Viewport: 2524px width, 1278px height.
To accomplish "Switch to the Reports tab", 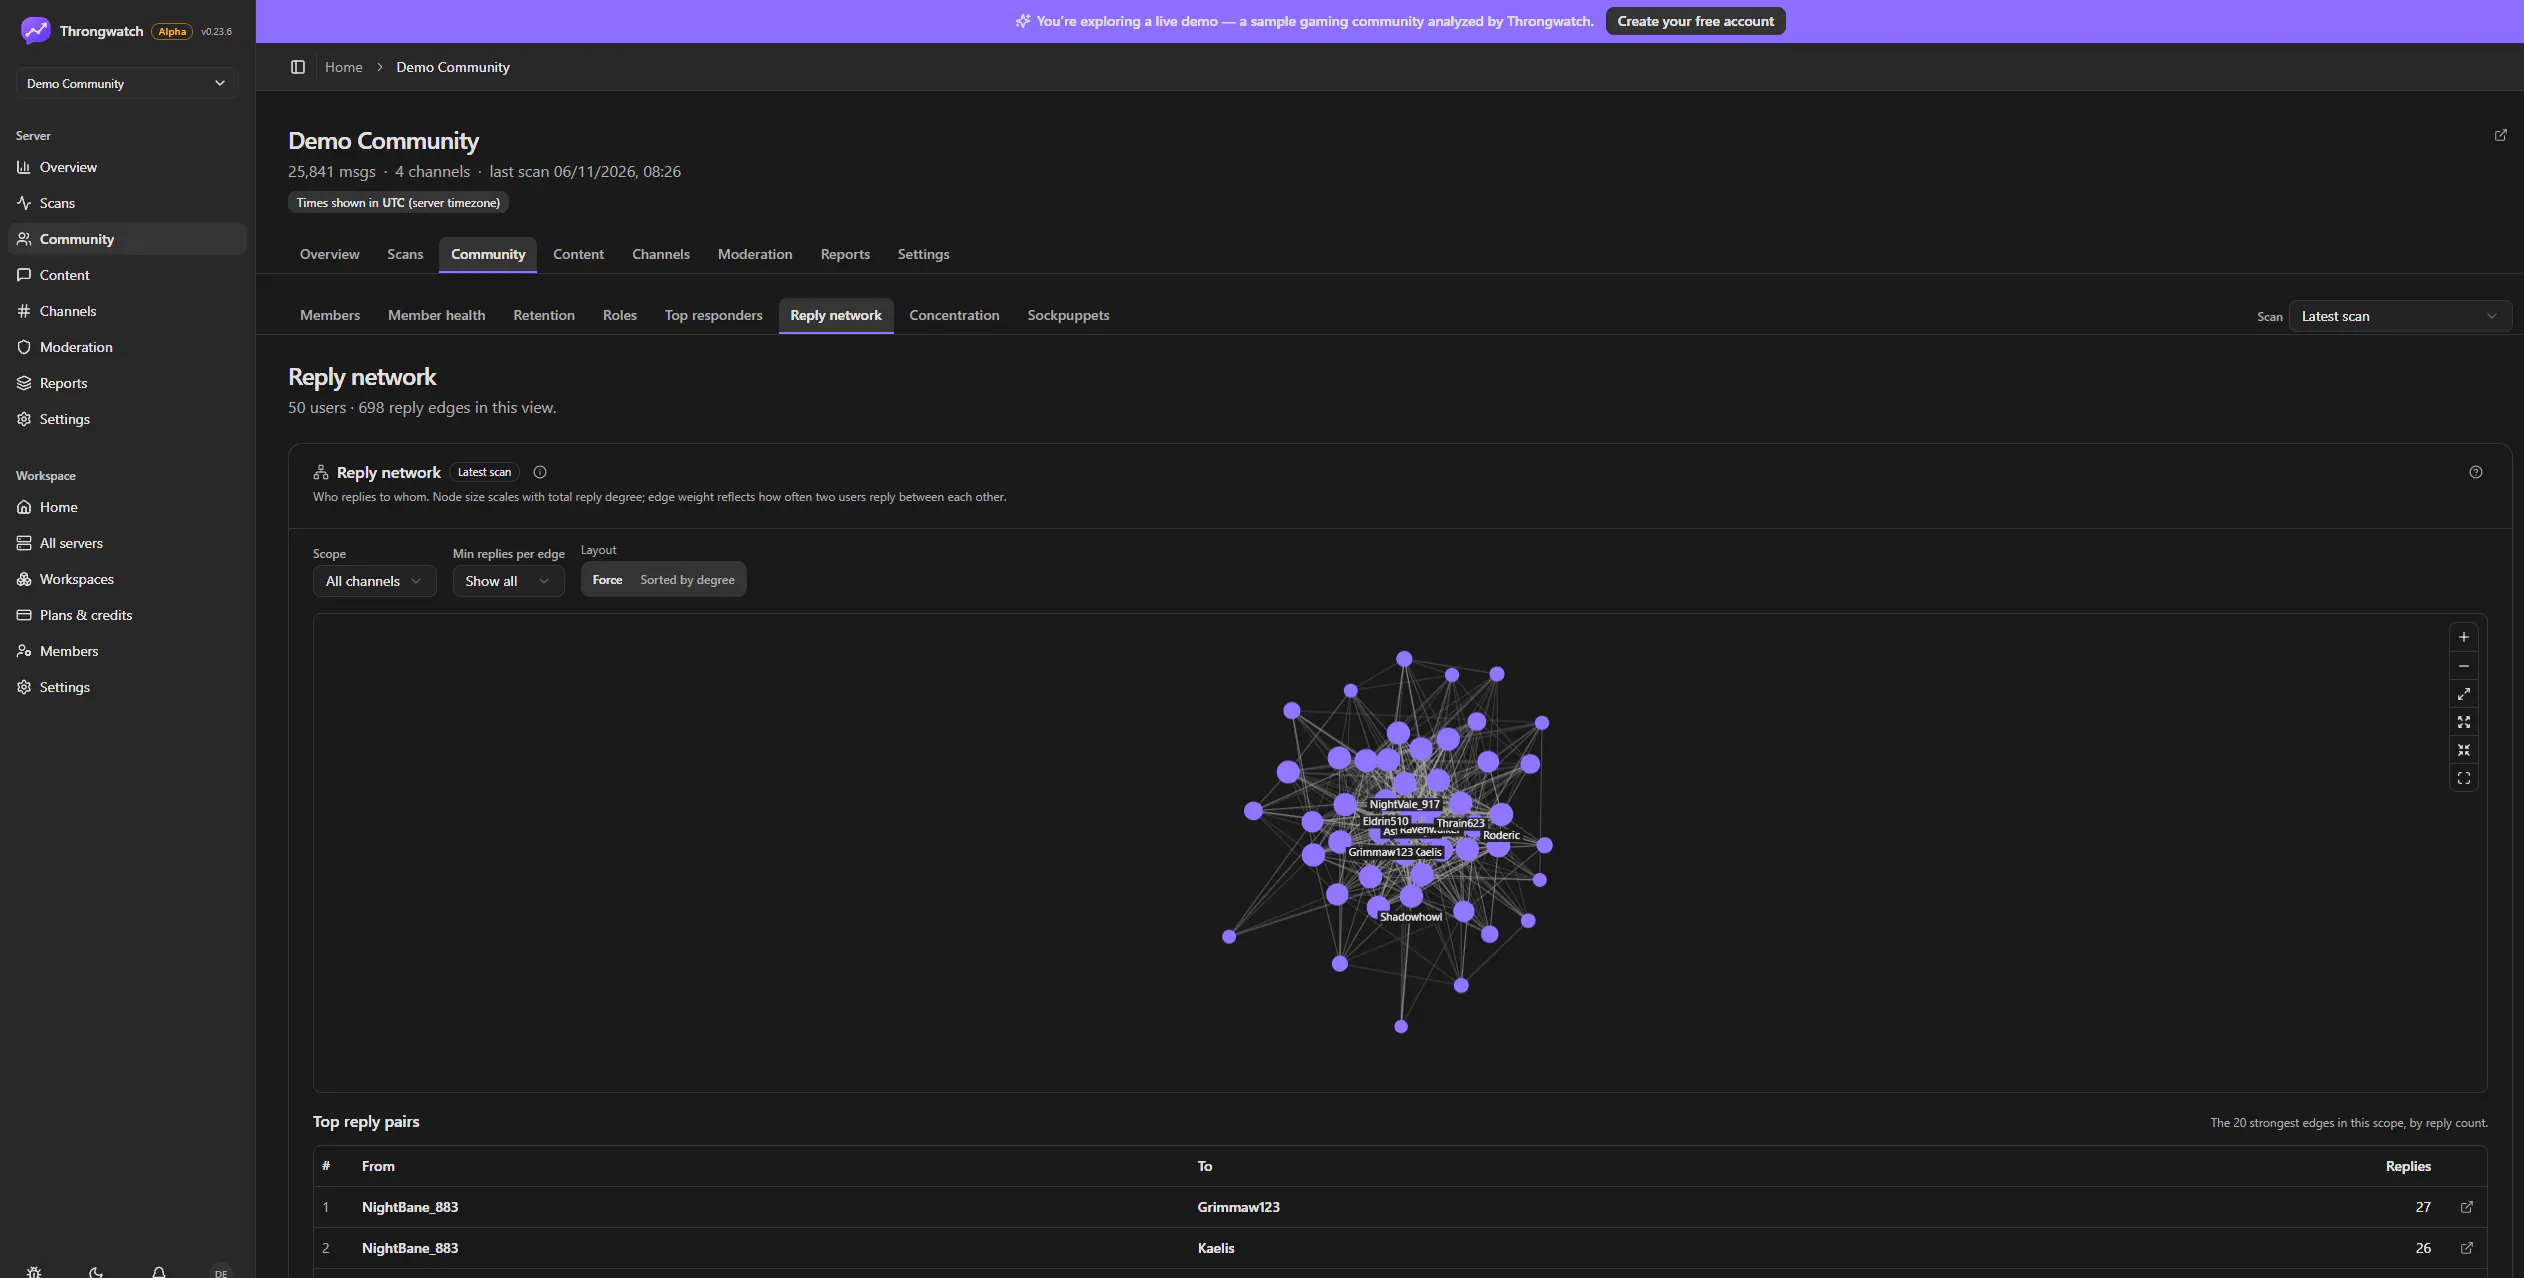I will (x=845, y=254).
